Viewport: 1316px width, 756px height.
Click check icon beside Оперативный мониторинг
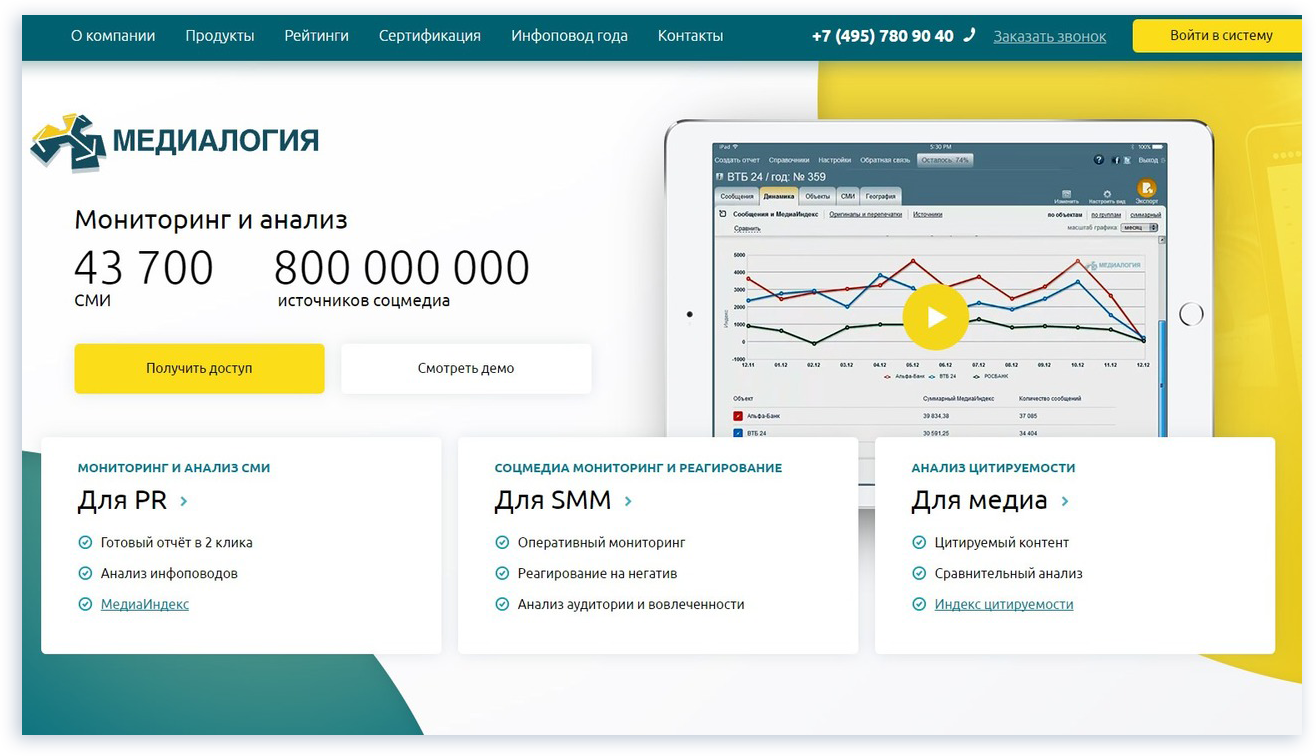(x=502, y=542)
